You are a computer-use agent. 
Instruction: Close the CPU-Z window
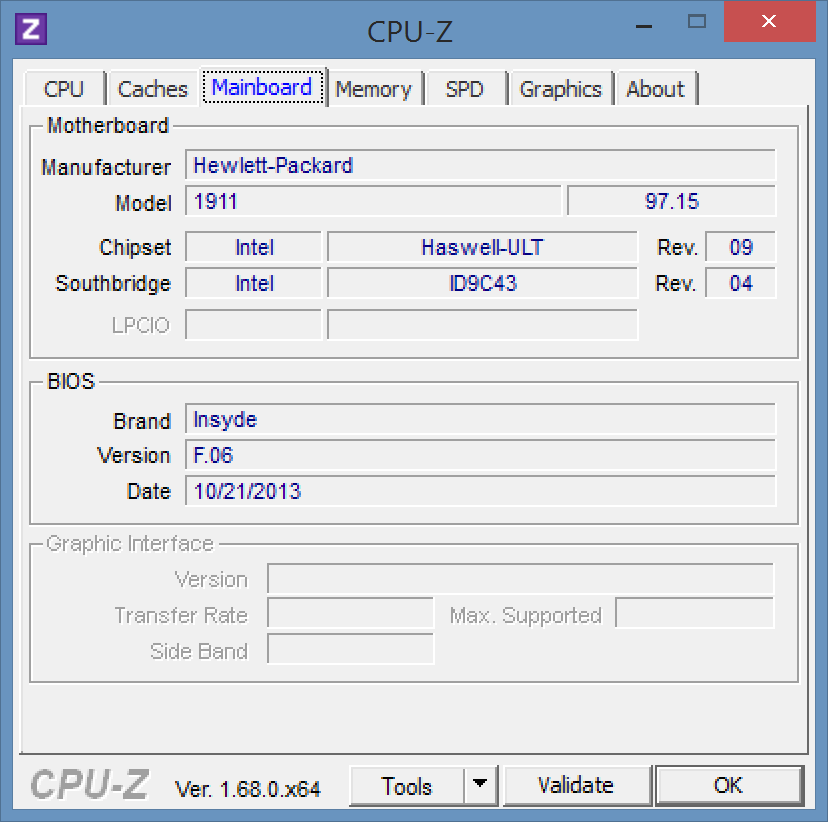[x=769, y=21]
